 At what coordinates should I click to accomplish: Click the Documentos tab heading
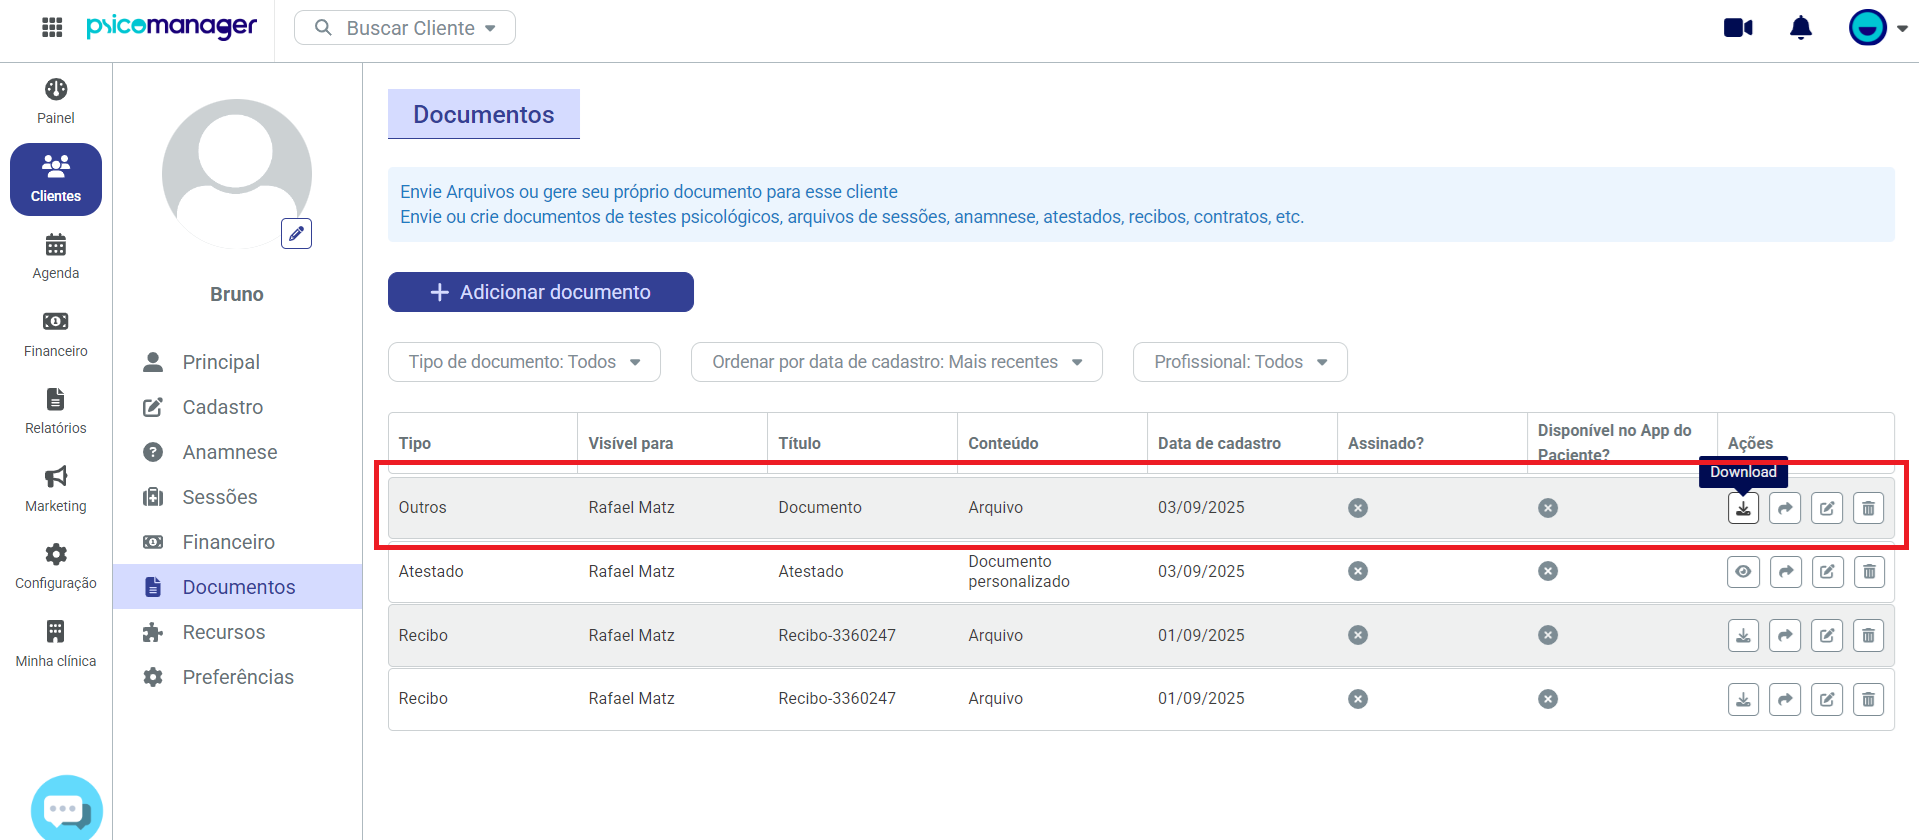point(484,114)
